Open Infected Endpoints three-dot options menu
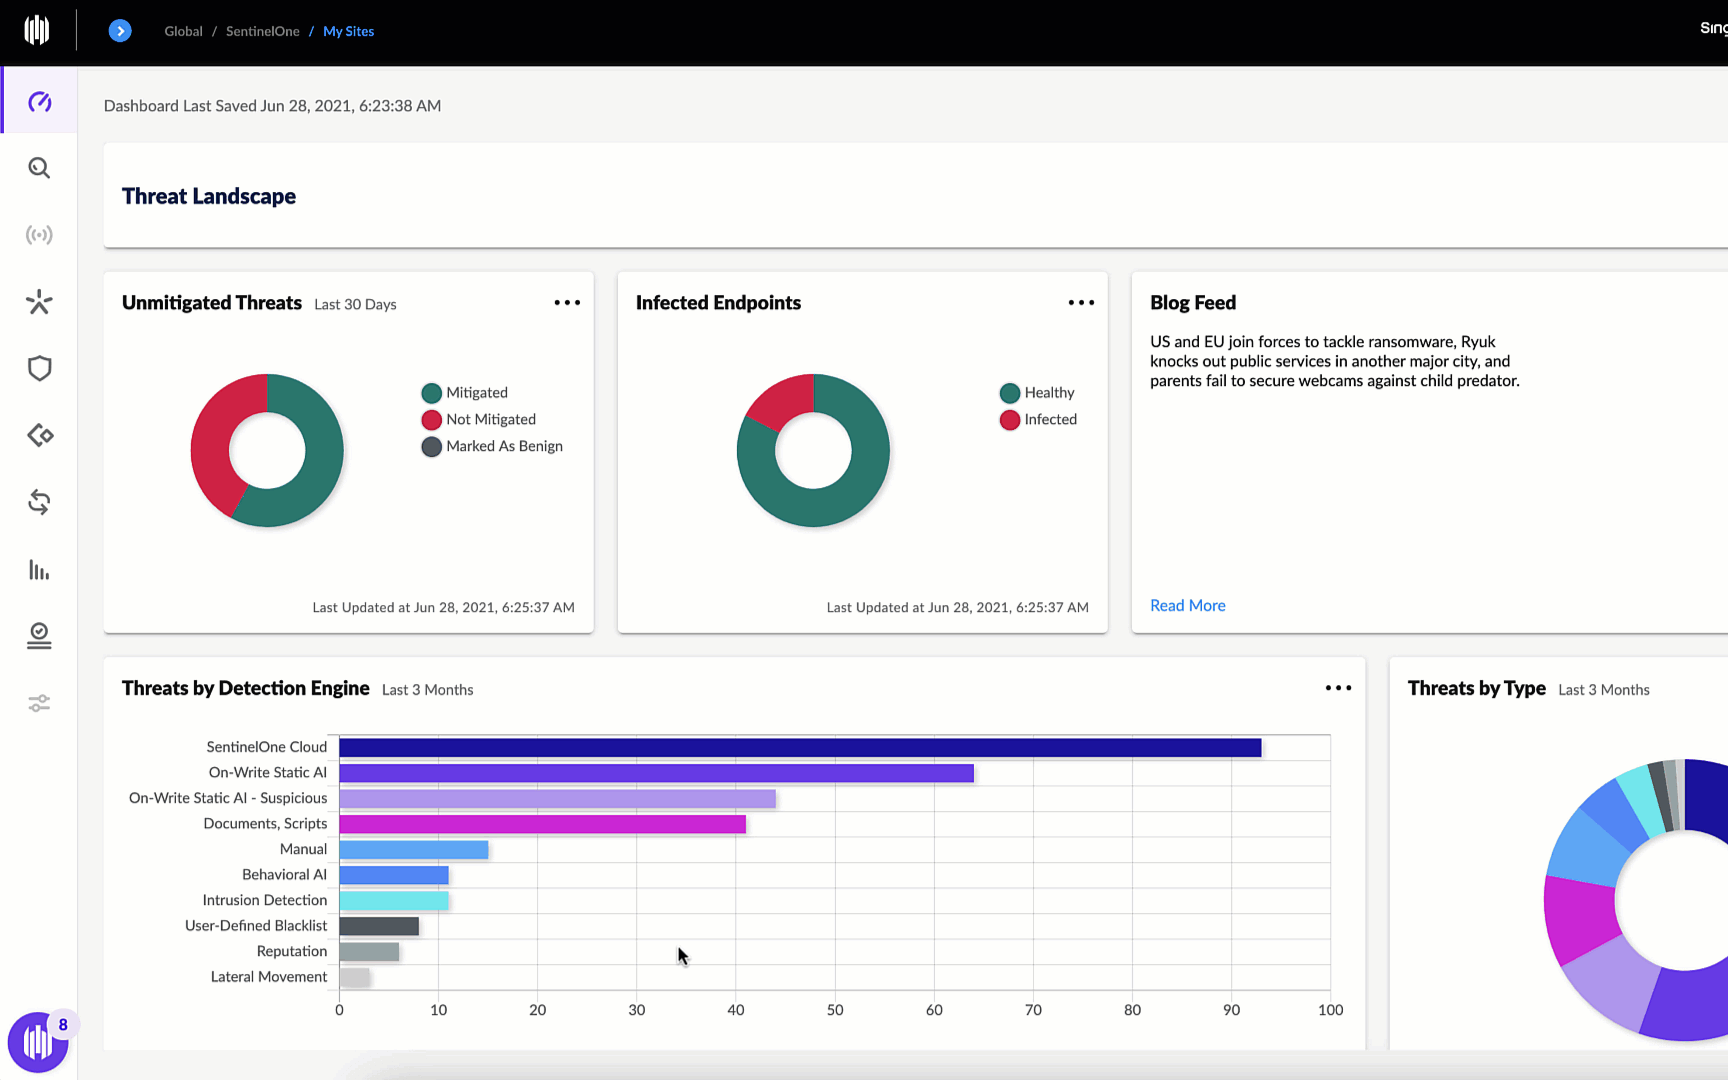The height and width of the screenshot is (1080, 1728). point(1081,303)
